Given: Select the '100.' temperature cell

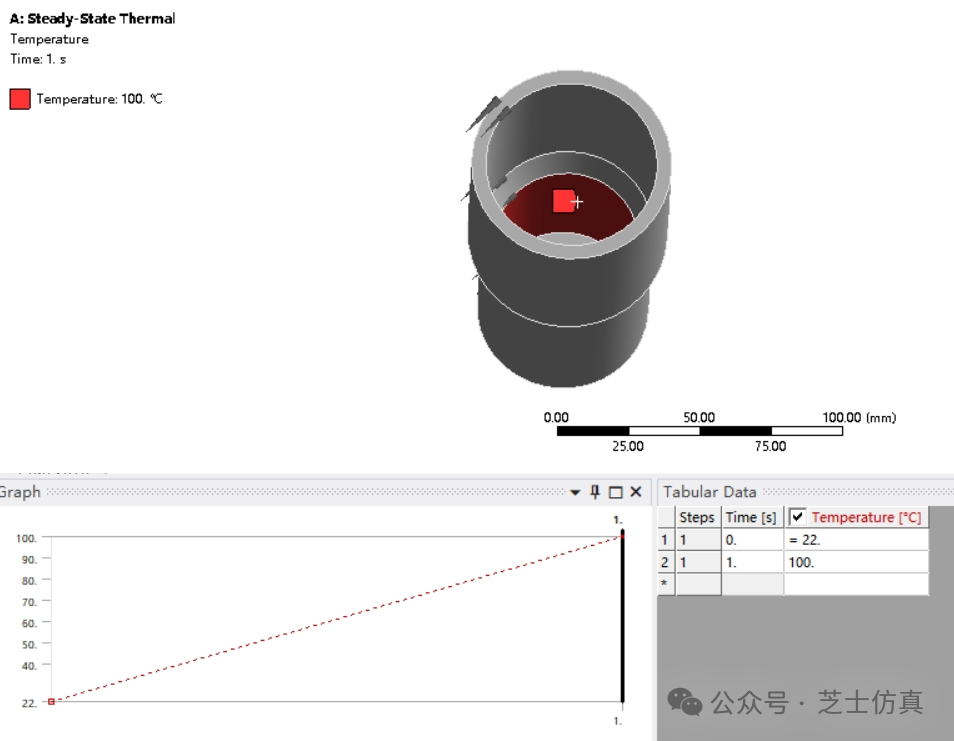Looking at the screenshot, I should (856, 562).
